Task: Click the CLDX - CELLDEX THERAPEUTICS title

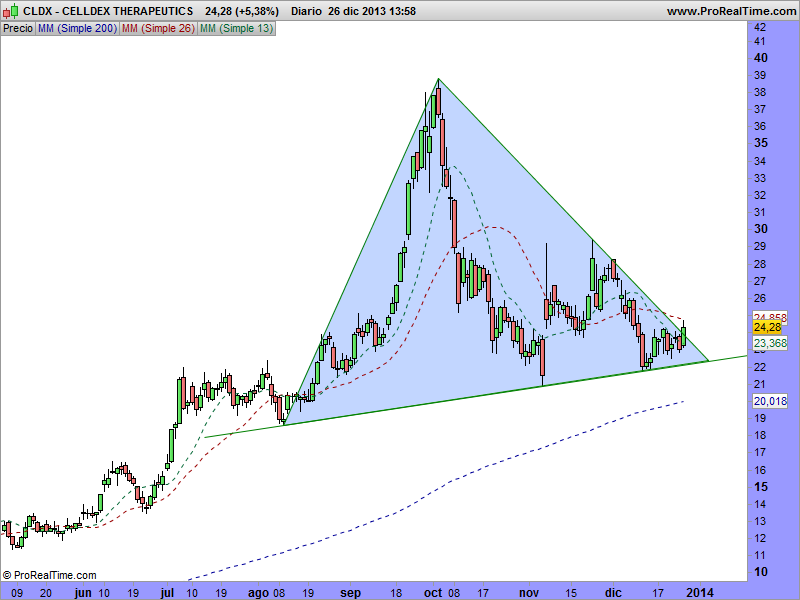Action: coord(108,11)
